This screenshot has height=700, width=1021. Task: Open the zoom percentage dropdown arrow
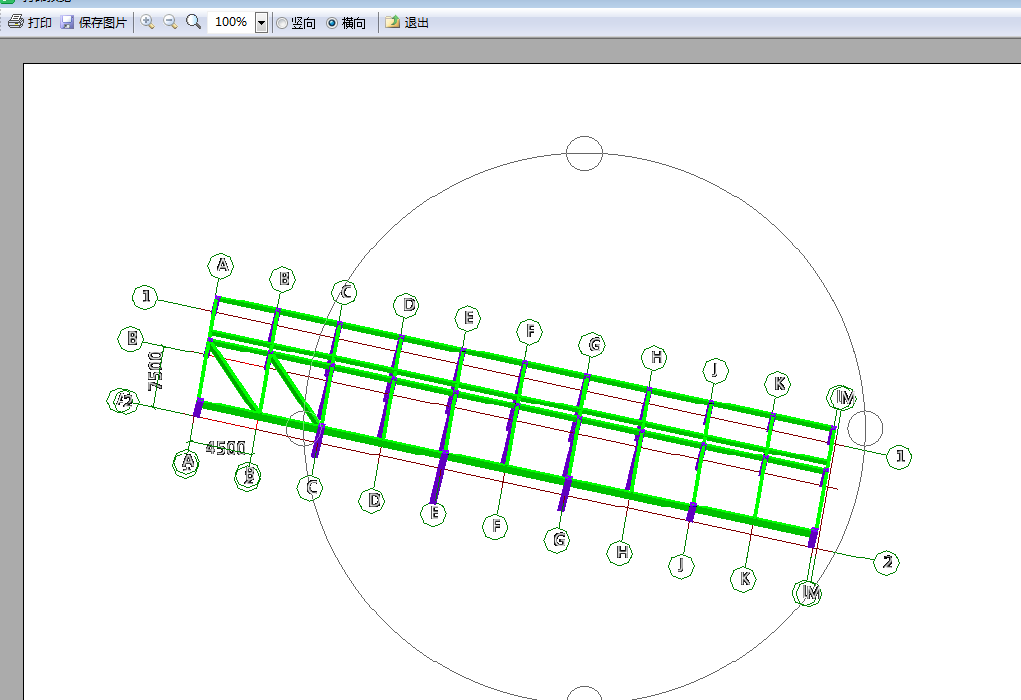tap(261, 23)
